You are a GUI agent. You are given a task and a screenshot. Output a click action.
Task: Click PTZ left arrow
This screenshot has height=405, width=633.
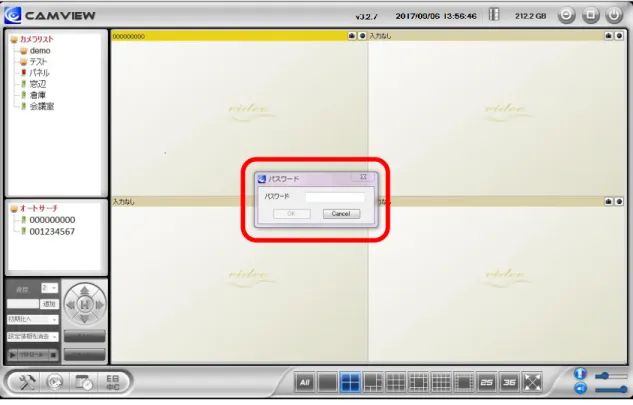point(70,305)
